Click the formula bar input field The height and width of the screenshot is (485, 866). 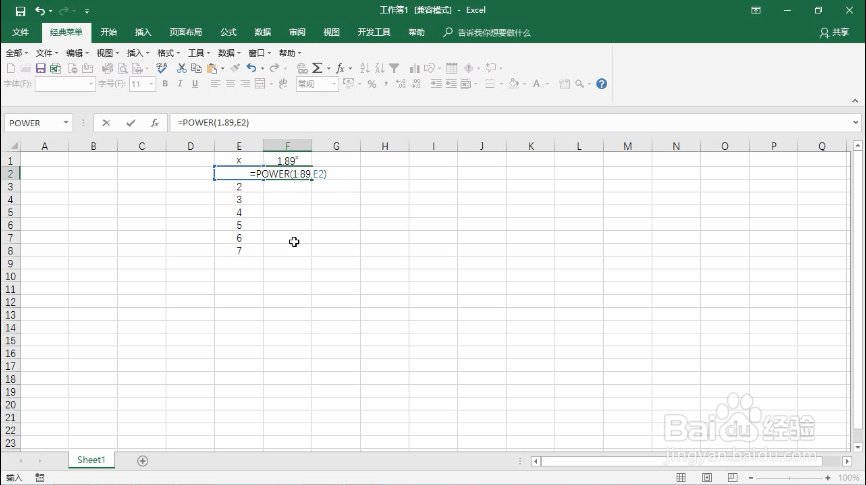[511, 123]
